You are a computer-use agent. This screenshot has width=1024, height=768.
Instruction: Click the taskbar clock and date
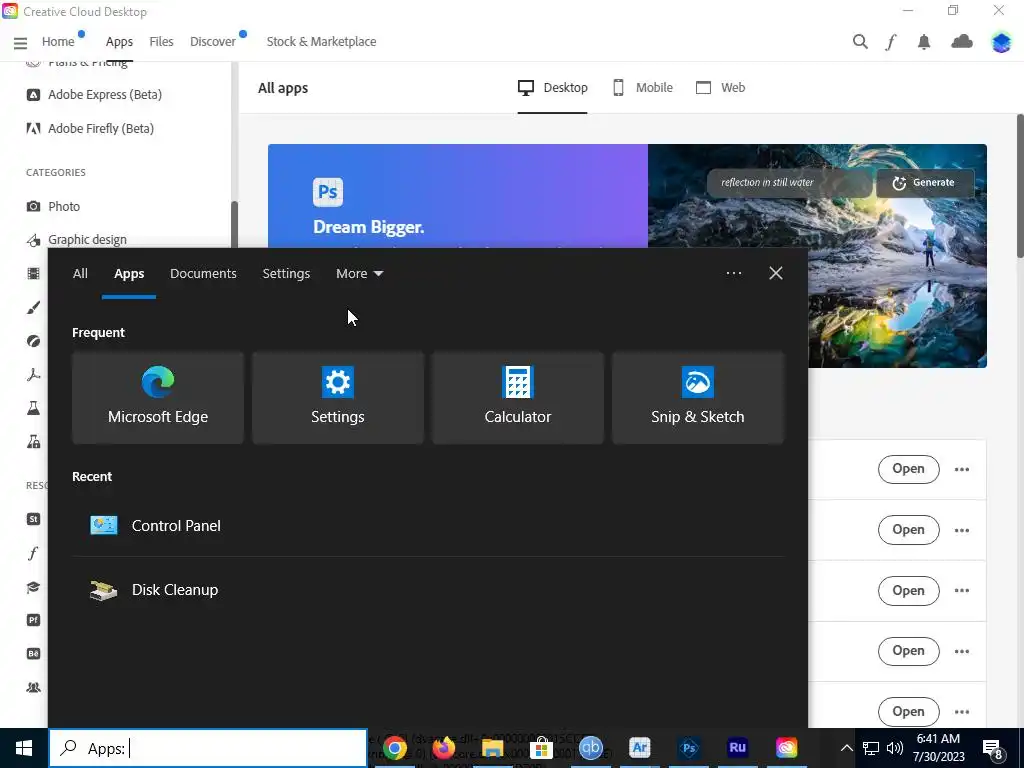pyautogui.click(x=938, y=748)
